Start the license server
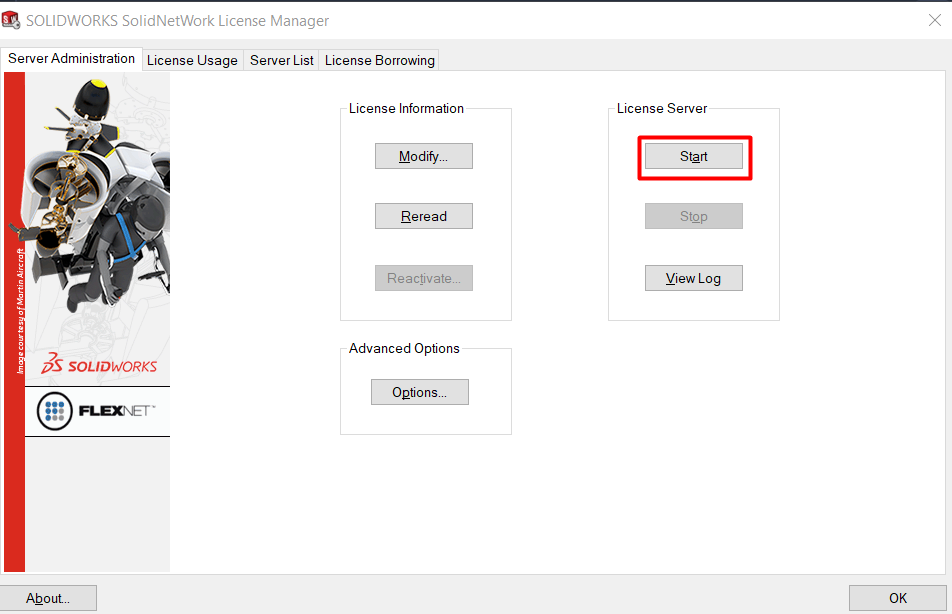 [x=693, y=156]
